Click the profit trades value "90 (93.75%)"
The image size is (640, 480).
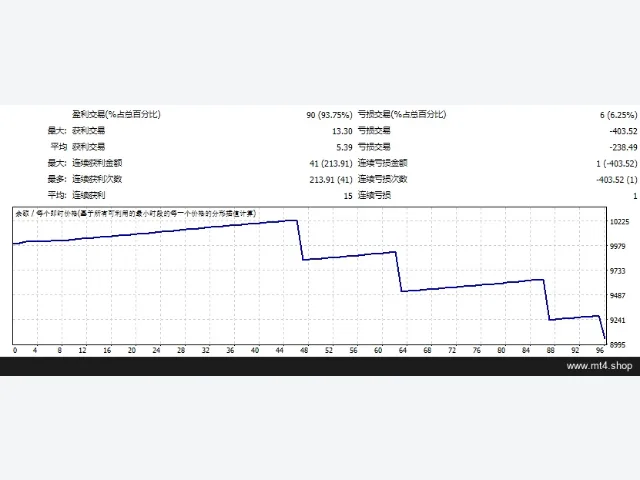(x=329, y=115)
